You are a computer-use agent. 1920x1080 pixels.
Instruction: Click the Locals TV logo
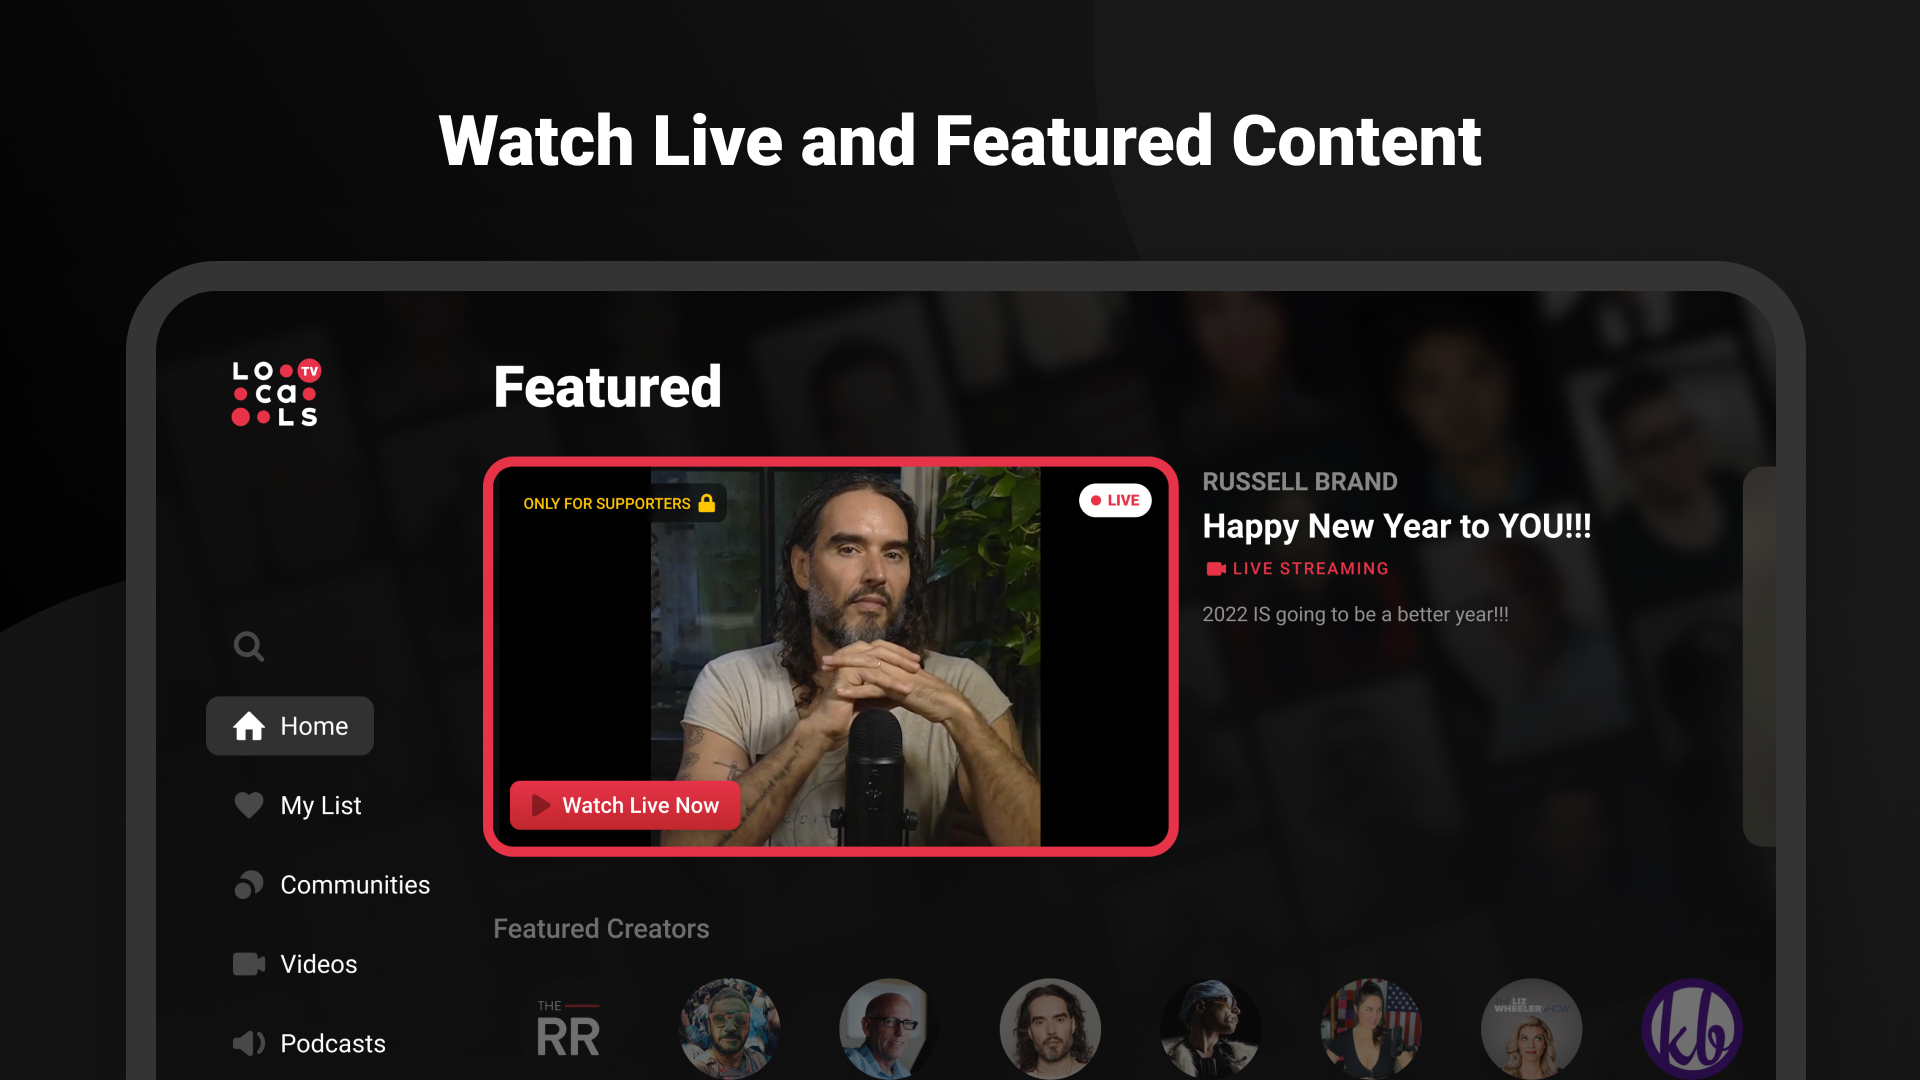[277, 393]
